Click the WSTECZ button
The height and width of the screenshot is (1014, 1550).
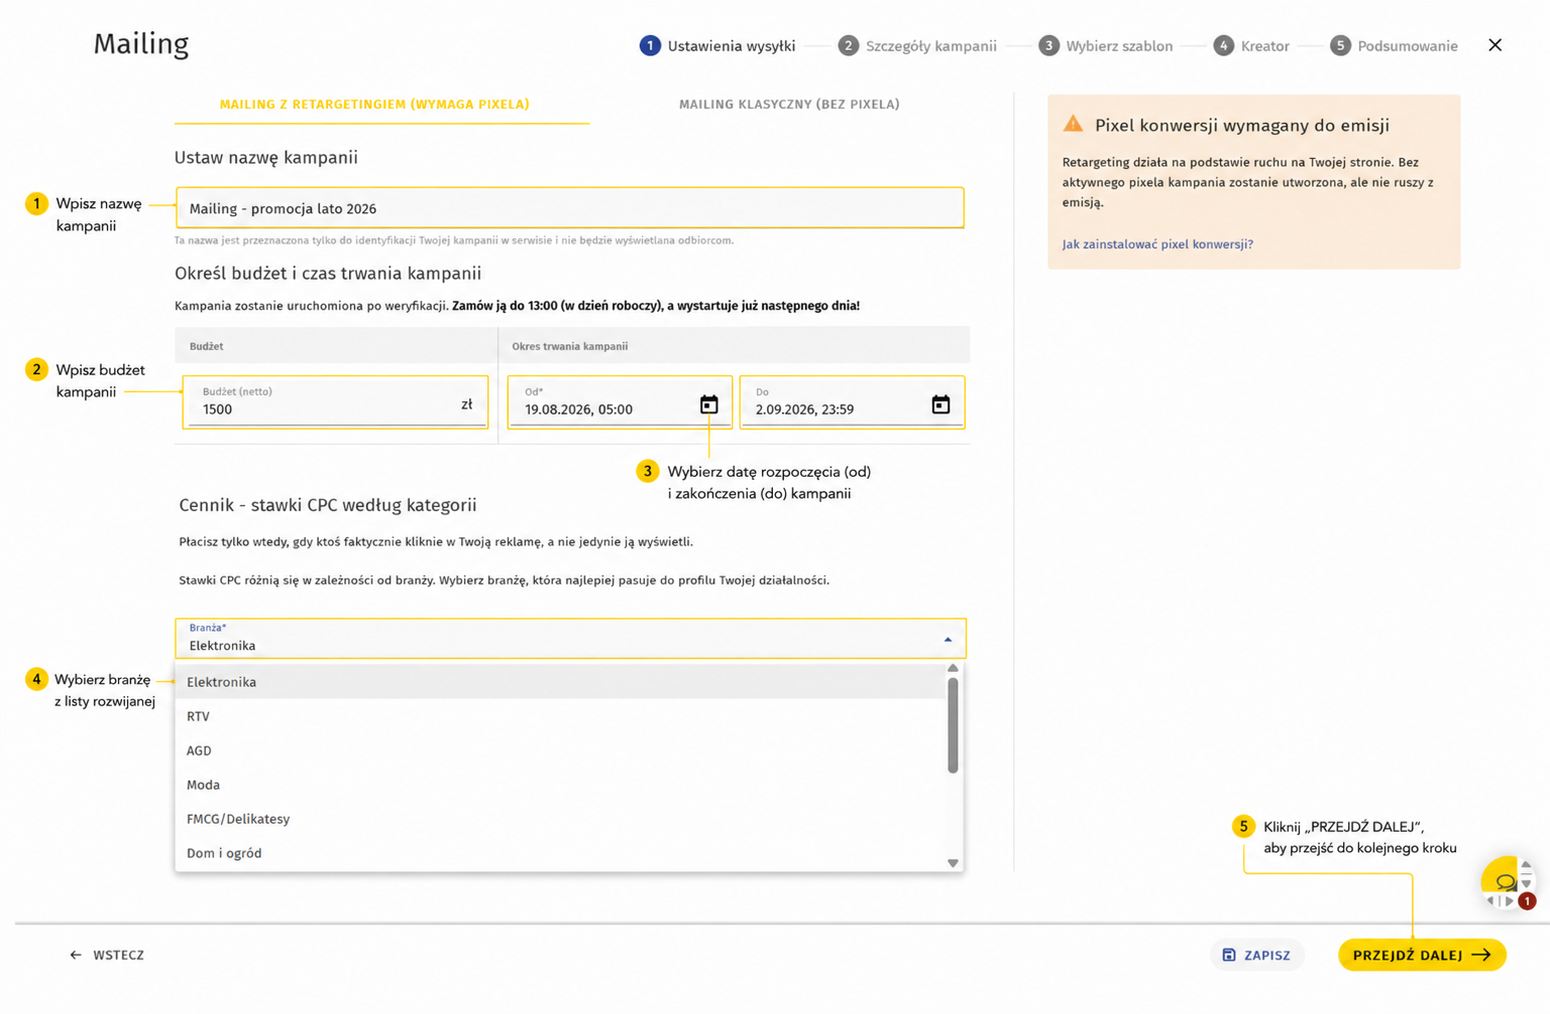coord(107,955)
